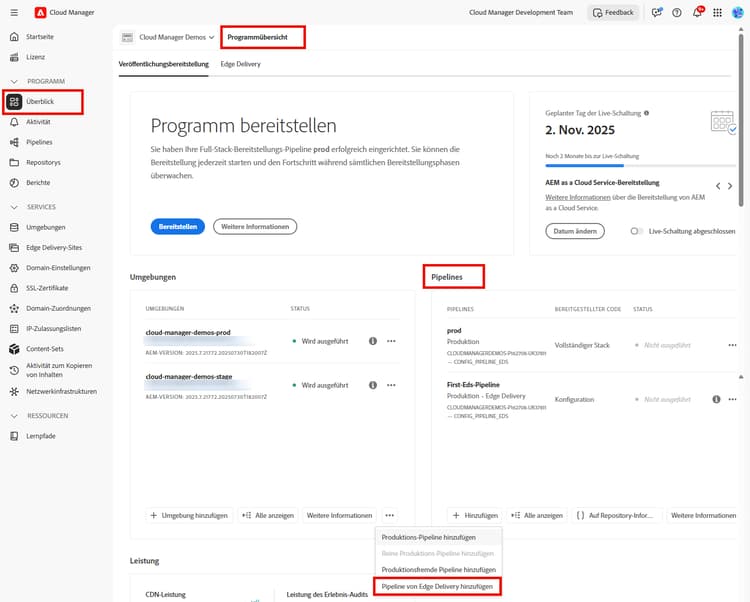Collapse the SERVICES sidebar section
This screenshot has width=750, height=602.
click(x=14, y=207)
